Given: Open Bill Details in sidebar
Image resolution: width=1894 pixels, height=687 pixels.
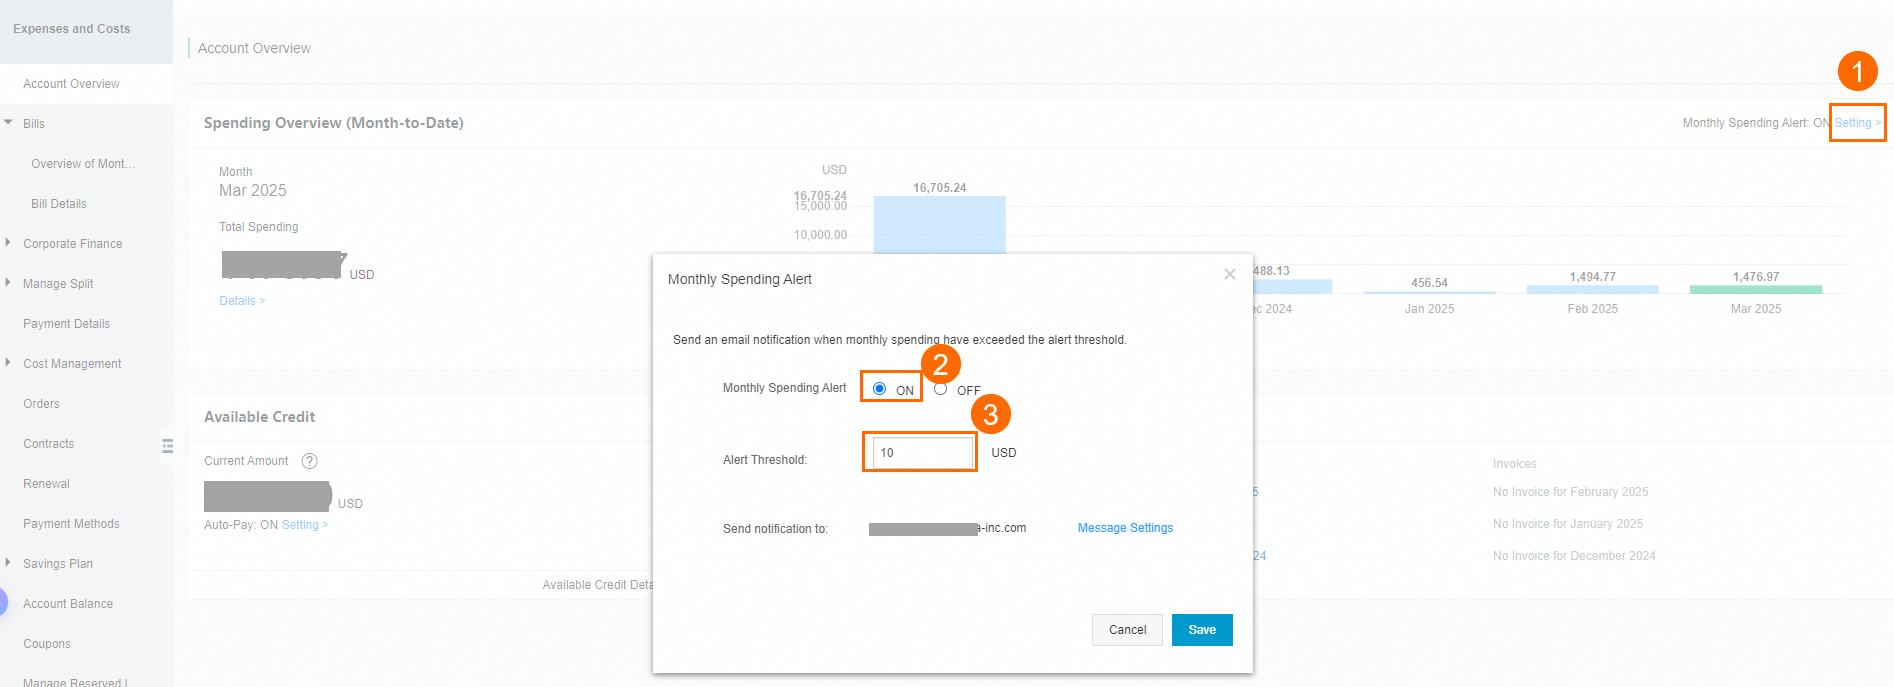Looking at the screenshot, I should pos(59,204).
